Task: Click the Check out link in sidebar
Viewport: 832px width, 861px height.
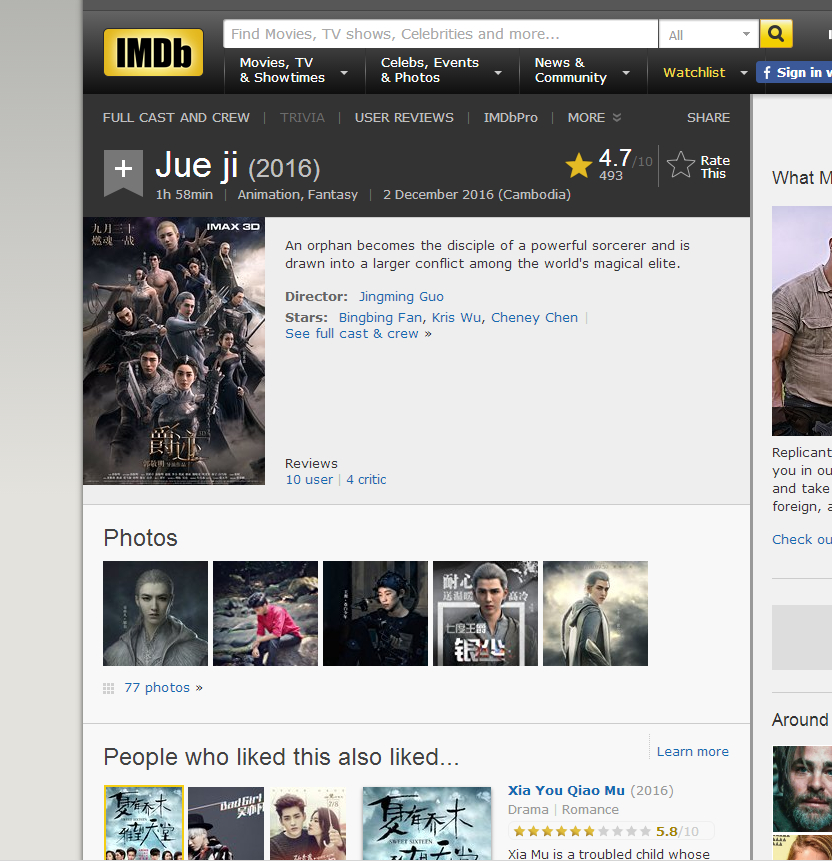Action: pyautogui.click(x=802, y=539)
